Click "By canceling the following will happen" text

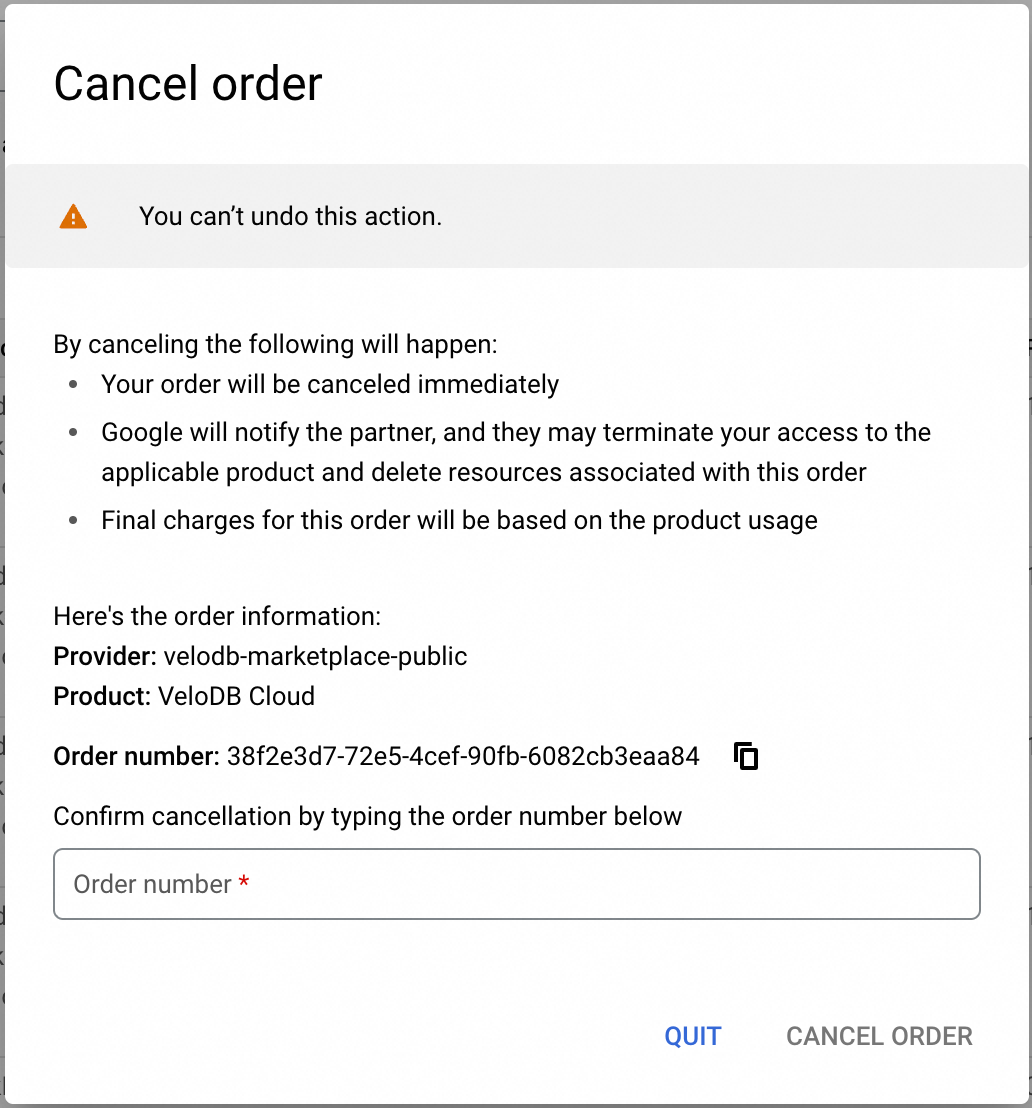pos(275,344)
